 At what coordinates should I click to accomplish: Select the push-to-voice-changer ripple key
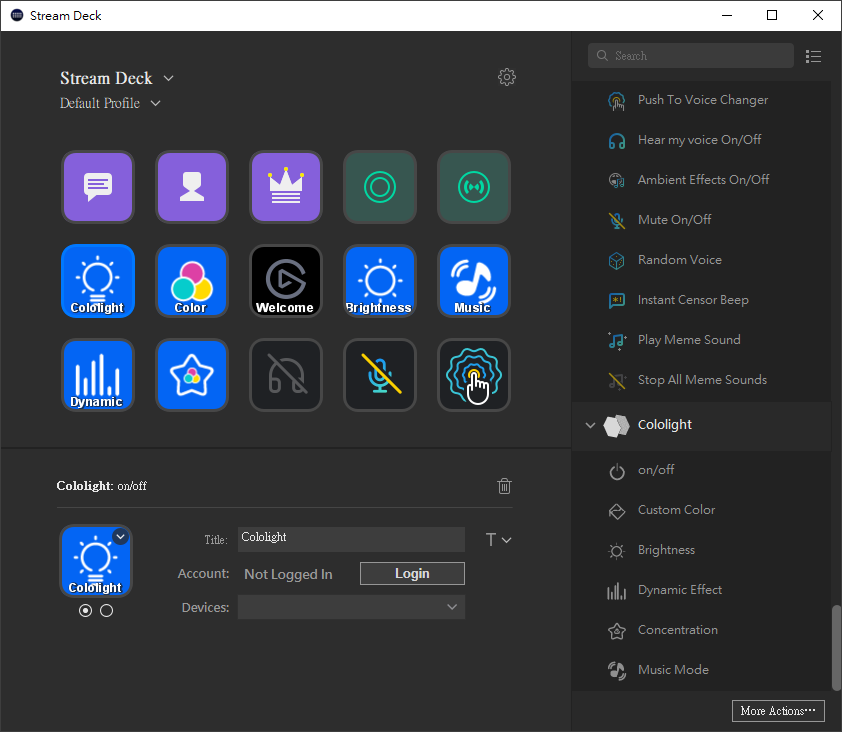click(x=474, y=375)
